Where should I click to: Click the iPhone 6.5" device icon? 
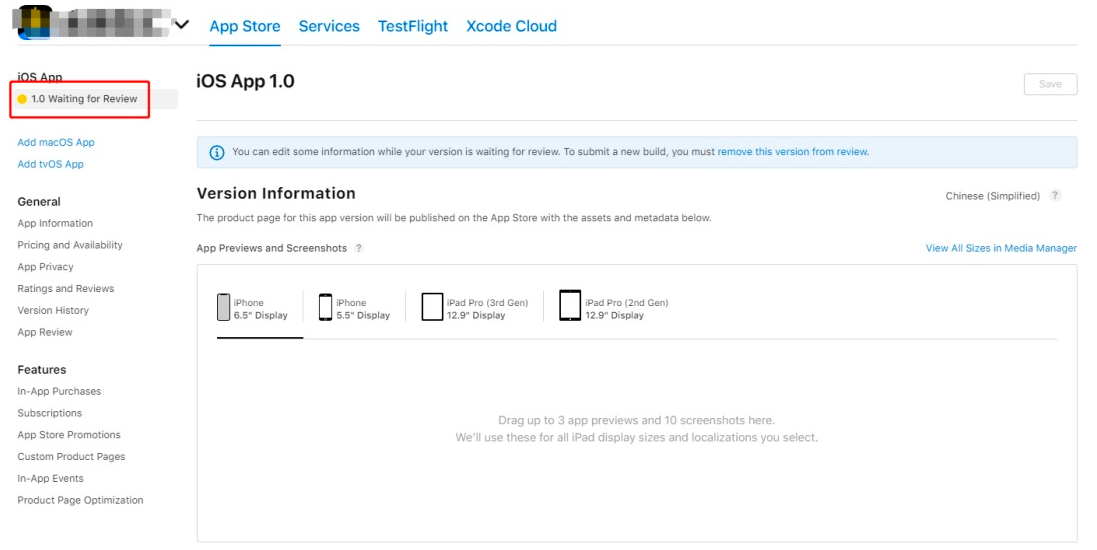[223, 307]
